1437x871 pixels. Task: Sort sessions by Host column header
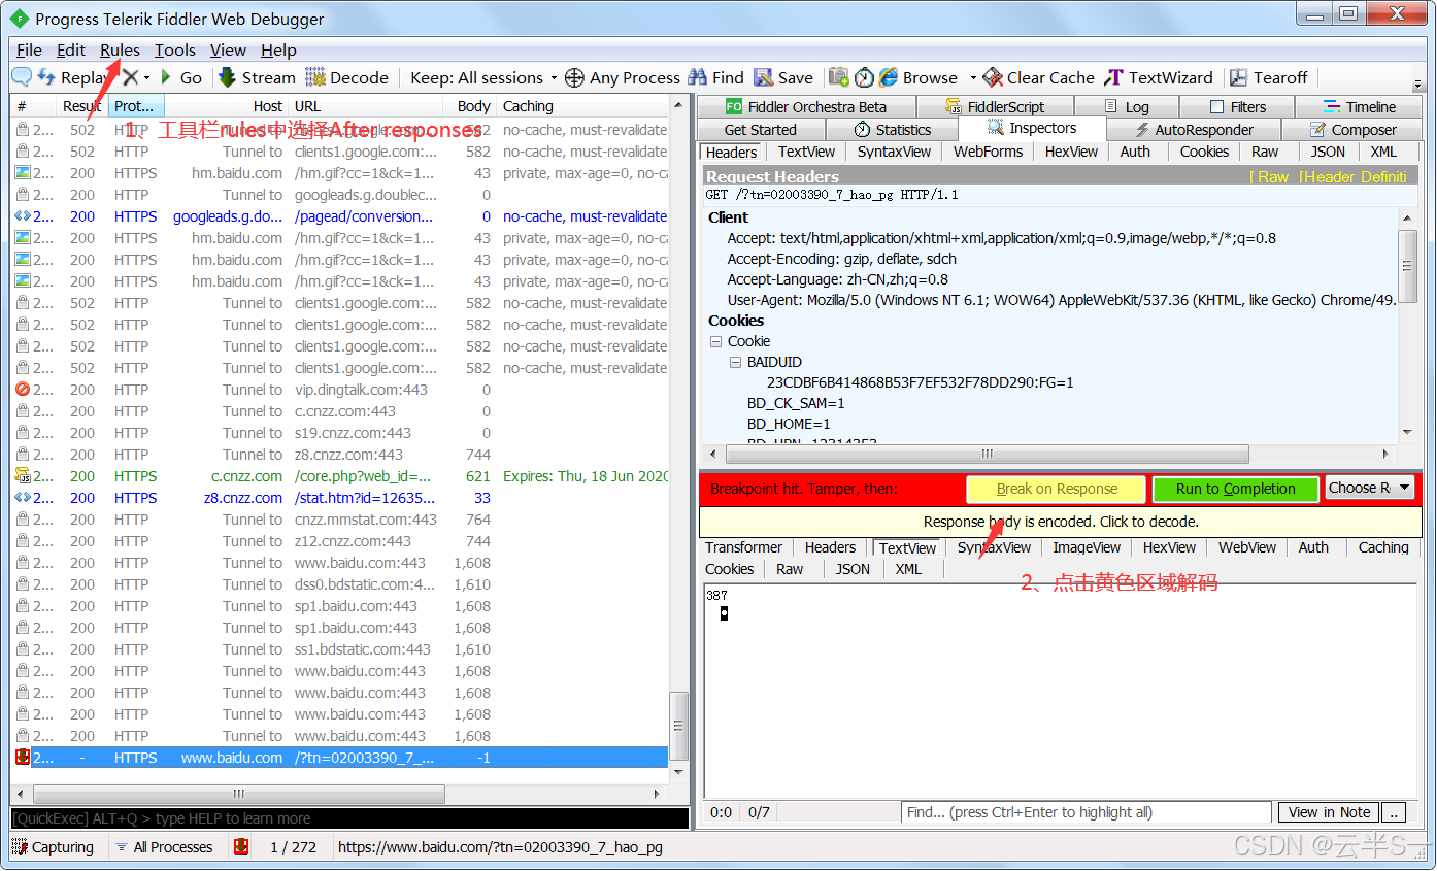click(x=227, y=106)
